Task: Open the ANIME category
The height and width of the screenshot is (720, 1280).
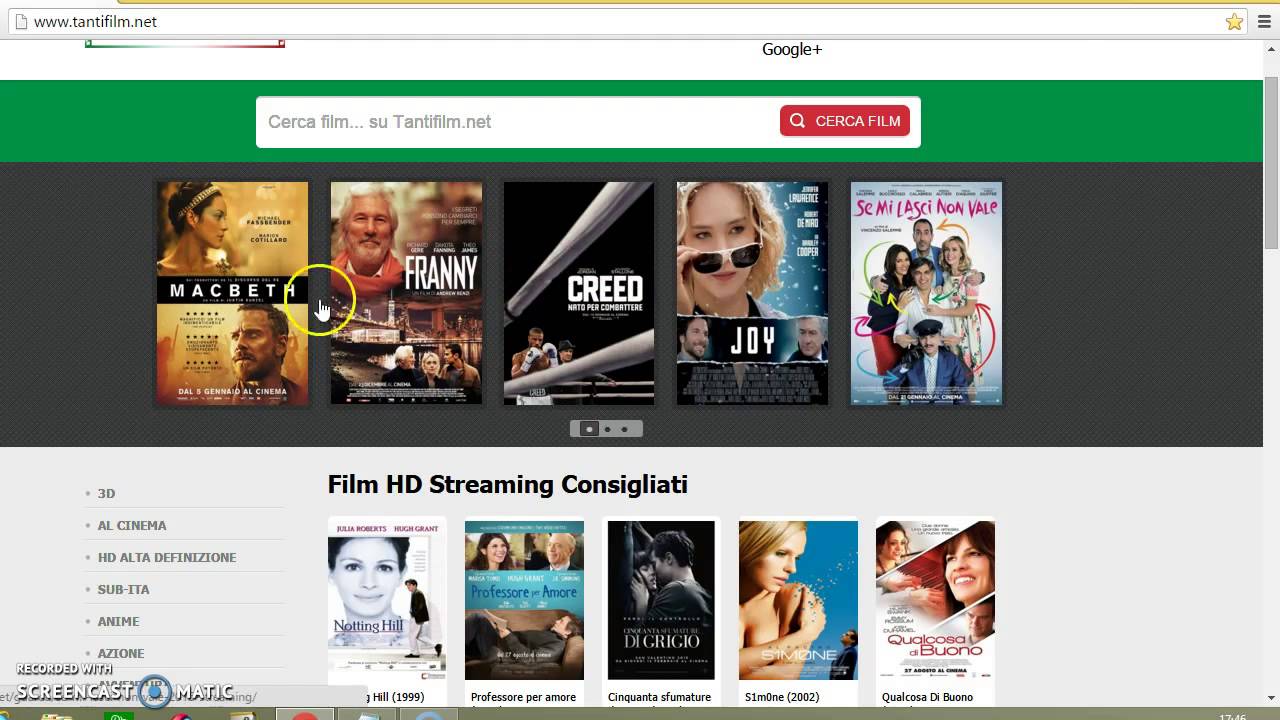Action: 118,621
